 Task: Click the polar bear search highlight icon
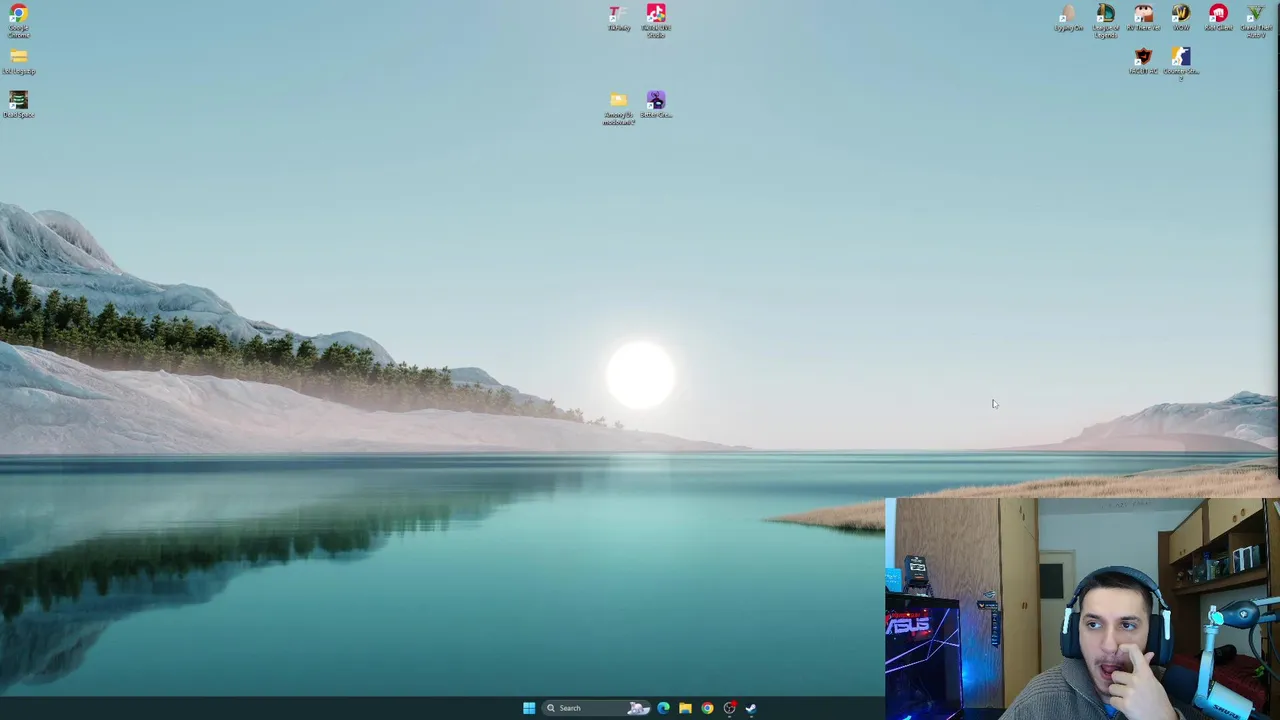638,708
